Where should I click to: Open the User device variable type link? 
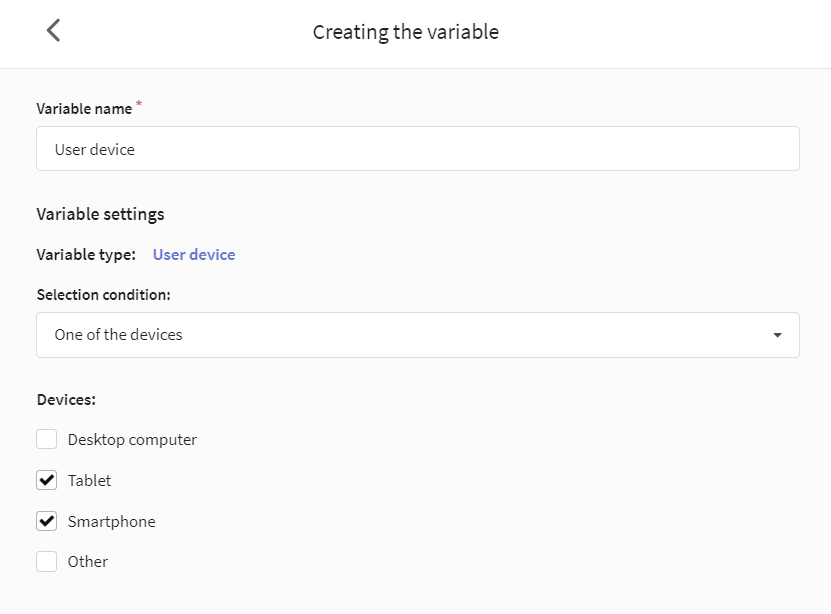pyautogui.click(x=194, y=255)
